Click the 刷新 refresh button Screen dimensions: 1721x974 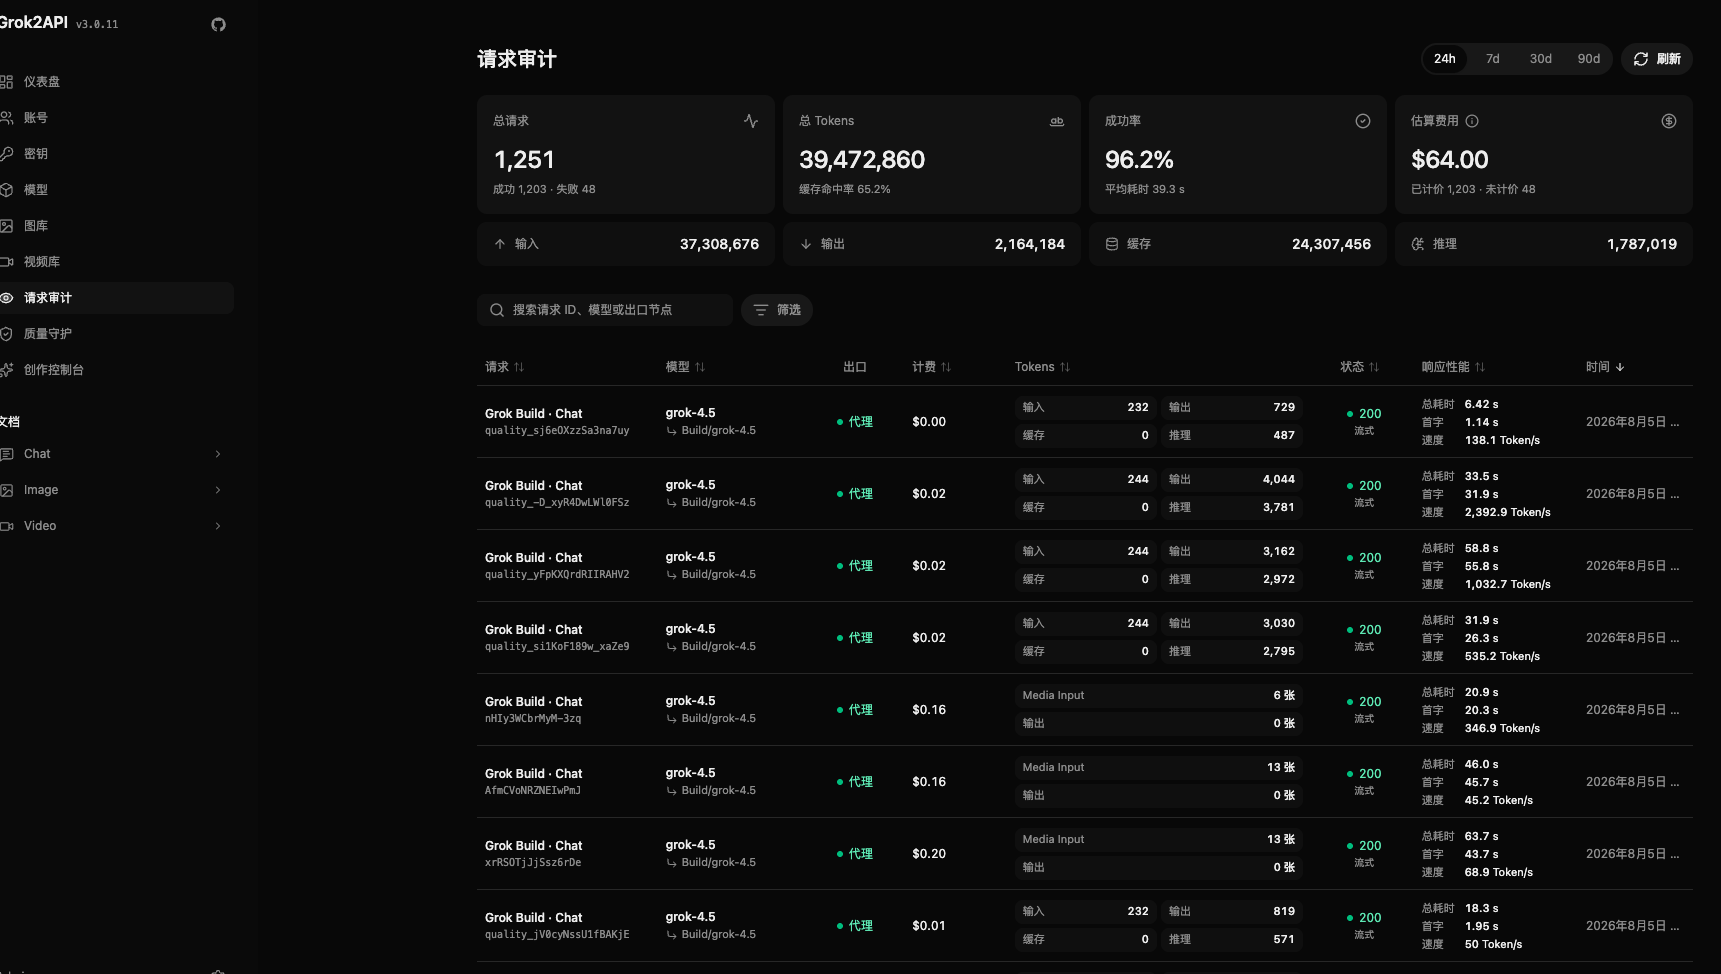[x=1657, y=59]
